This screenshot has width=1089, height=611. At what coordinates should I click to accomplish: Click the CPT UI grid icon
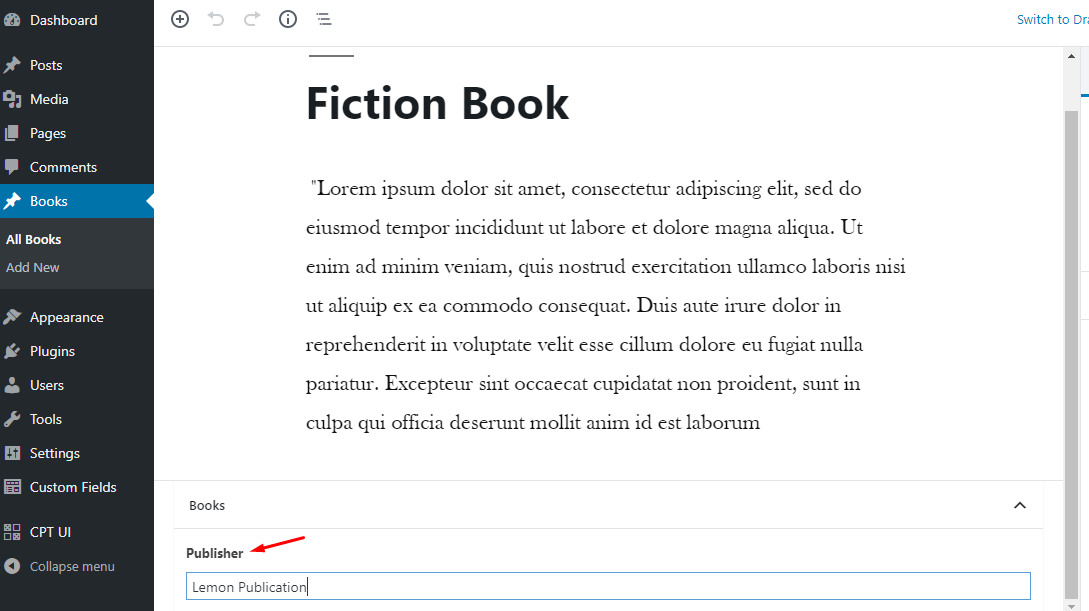point(12,532)
